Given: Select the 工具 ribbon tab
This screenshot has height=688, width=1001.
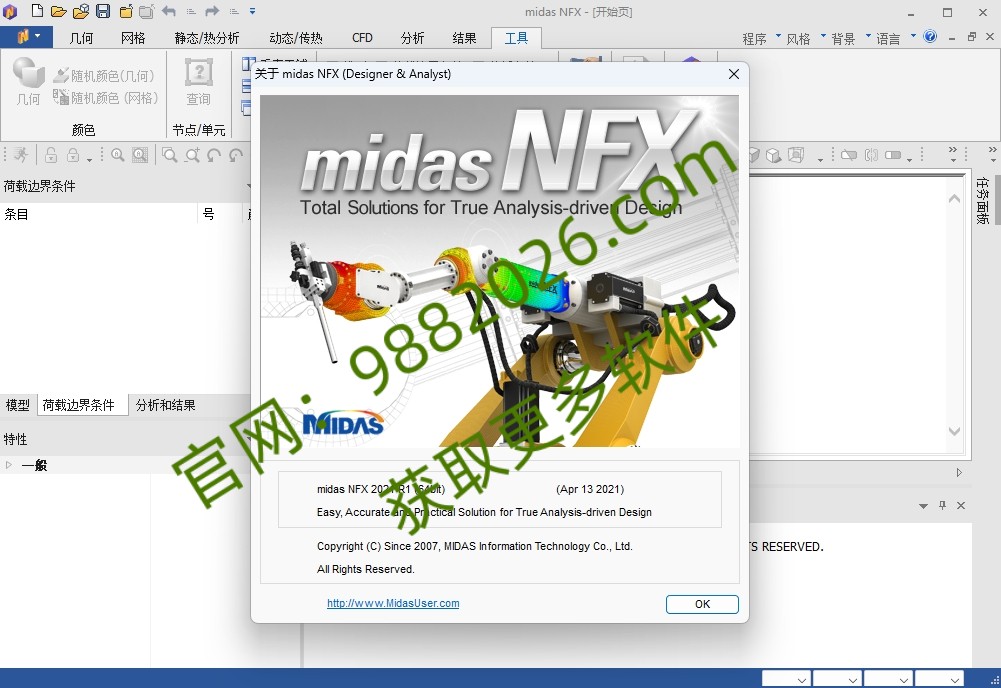Looking at the screenshot, I should point(516,38).
